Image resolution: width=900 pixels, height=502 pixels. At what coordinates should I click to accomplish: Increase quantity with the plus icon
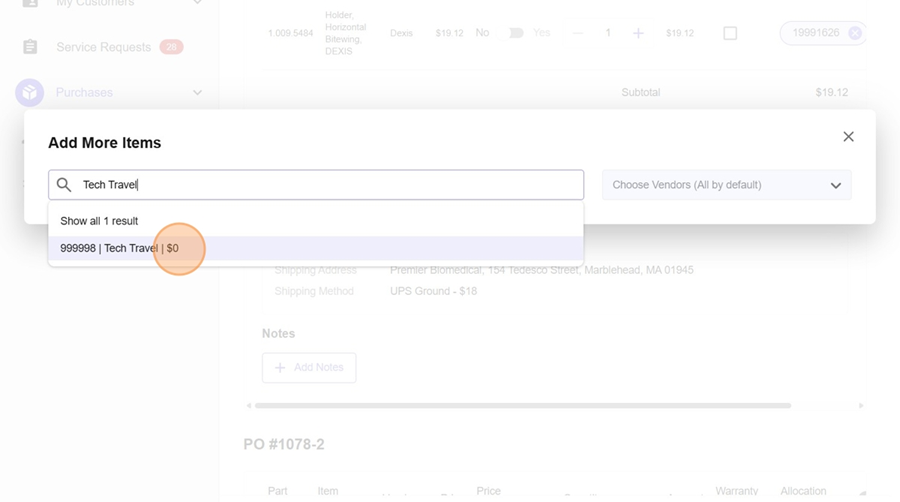(x=638, y=33)
